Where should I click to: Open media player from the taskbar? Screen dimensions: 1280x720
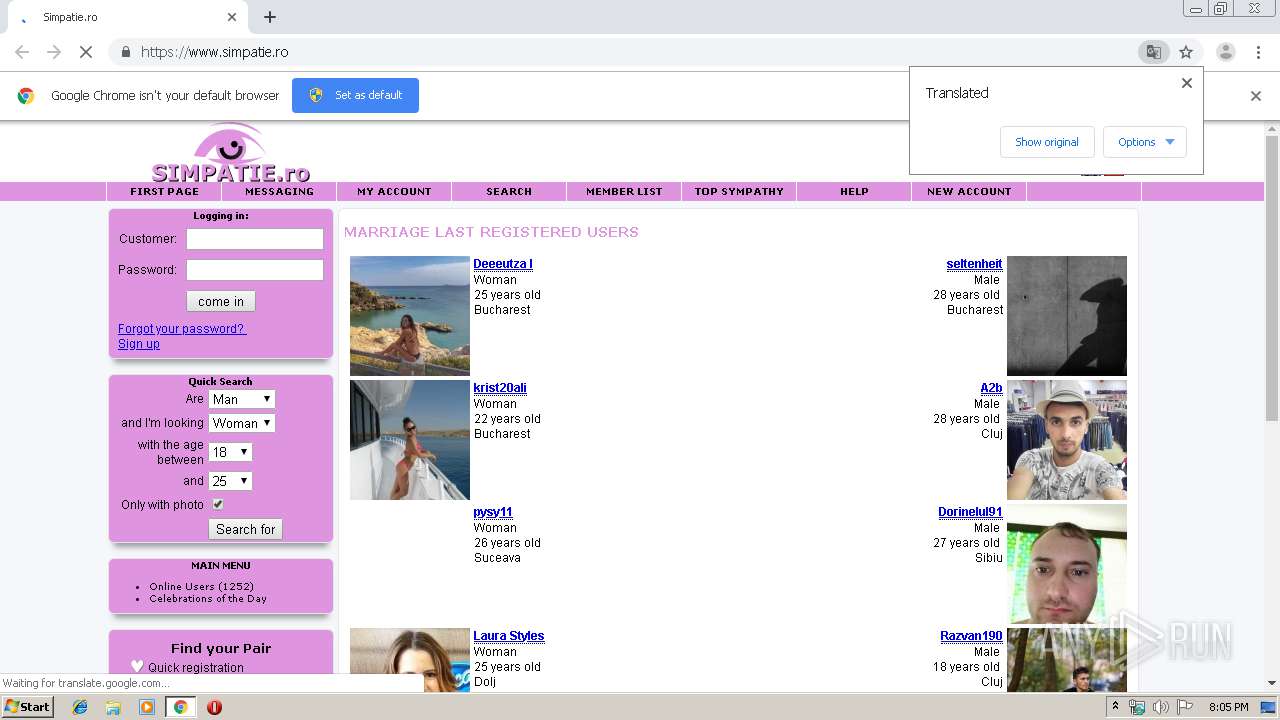click(147, 707)
